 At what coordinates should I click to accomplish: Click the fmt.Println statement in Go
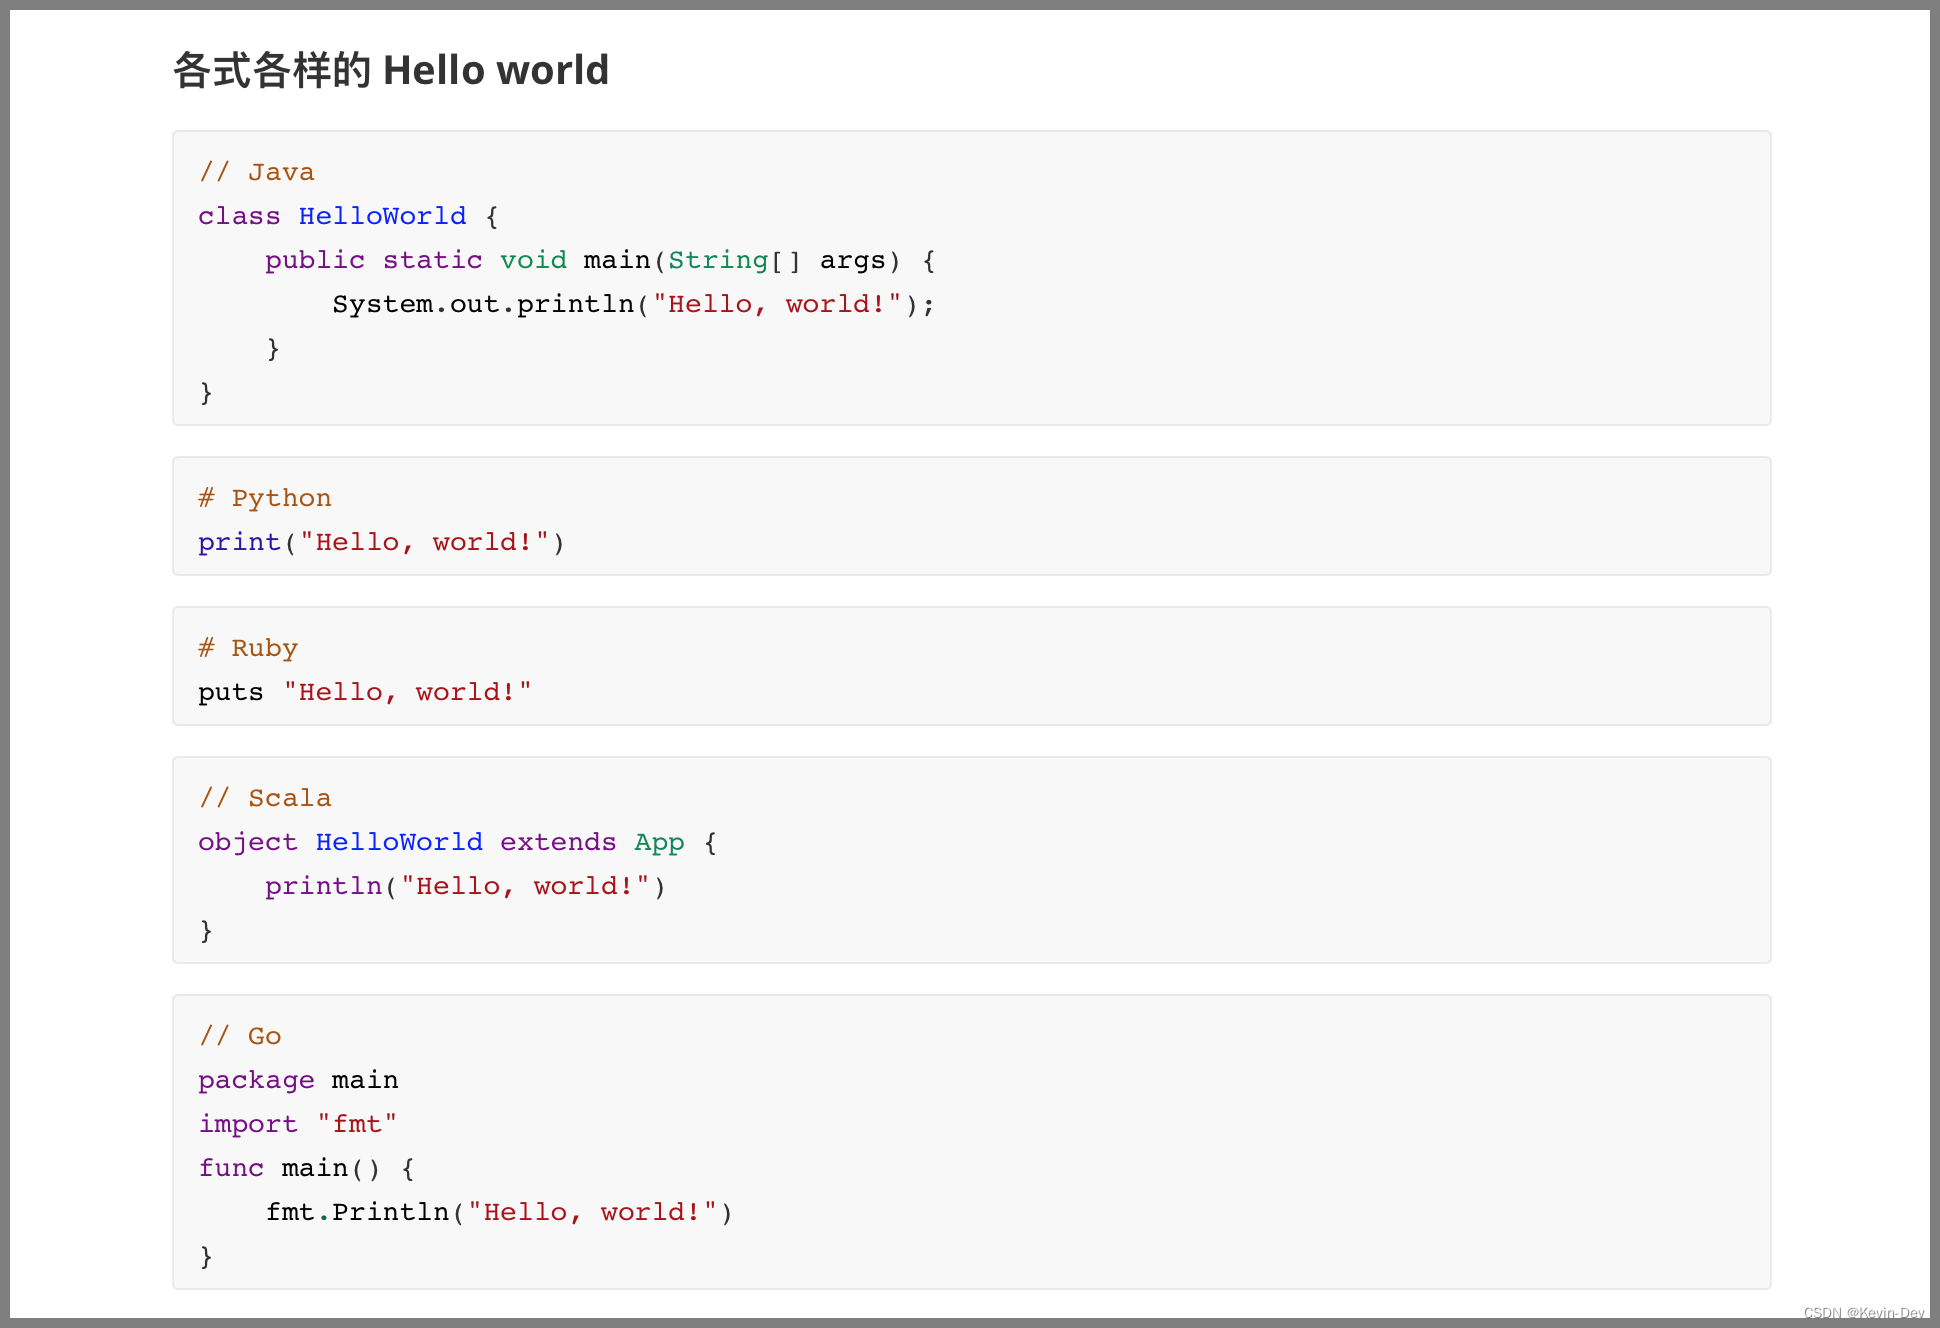tap(498, 1212)
